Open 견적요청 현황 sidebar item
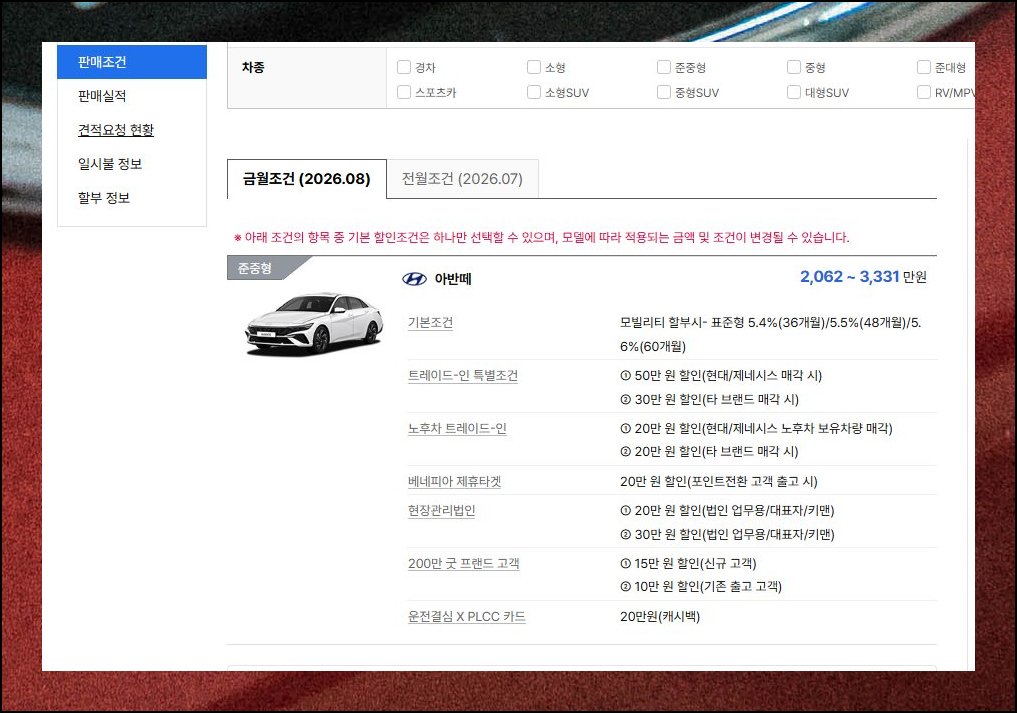The width and height of the screenshot is (1017, 713). [x=115, y=130]
